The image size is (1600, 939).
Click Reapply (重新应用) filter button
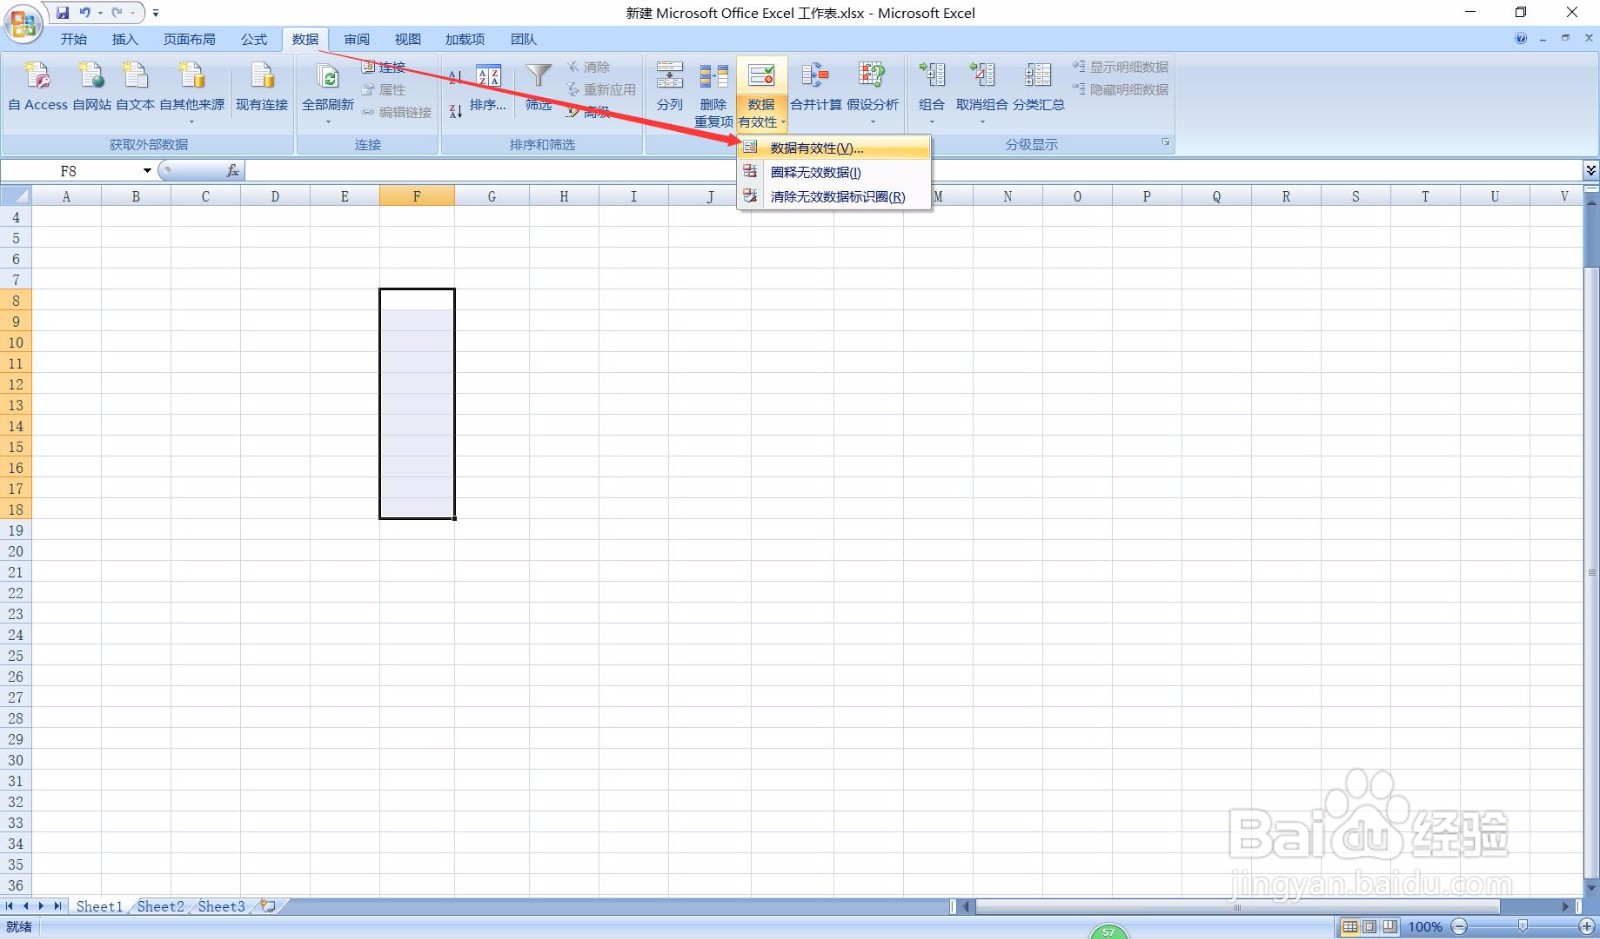coord(602,89)
